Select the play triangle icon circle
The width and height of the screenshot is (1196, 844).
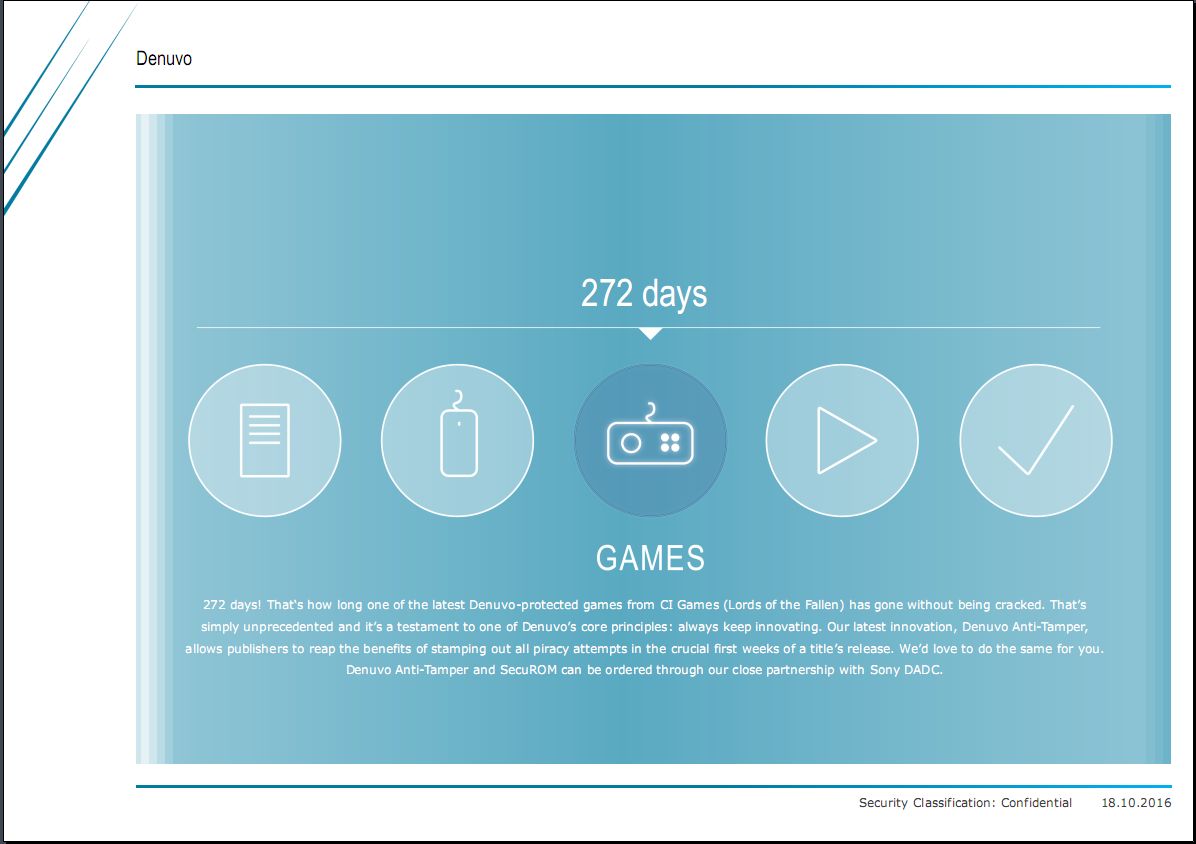pos(842,441)
